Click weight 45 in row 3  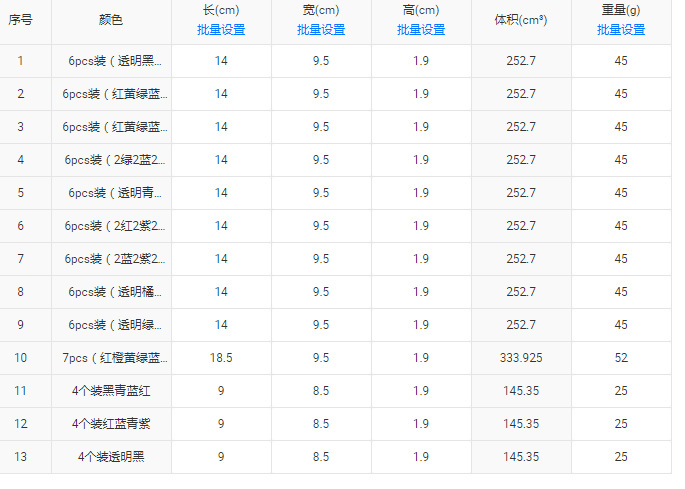(x=621, y=127)
